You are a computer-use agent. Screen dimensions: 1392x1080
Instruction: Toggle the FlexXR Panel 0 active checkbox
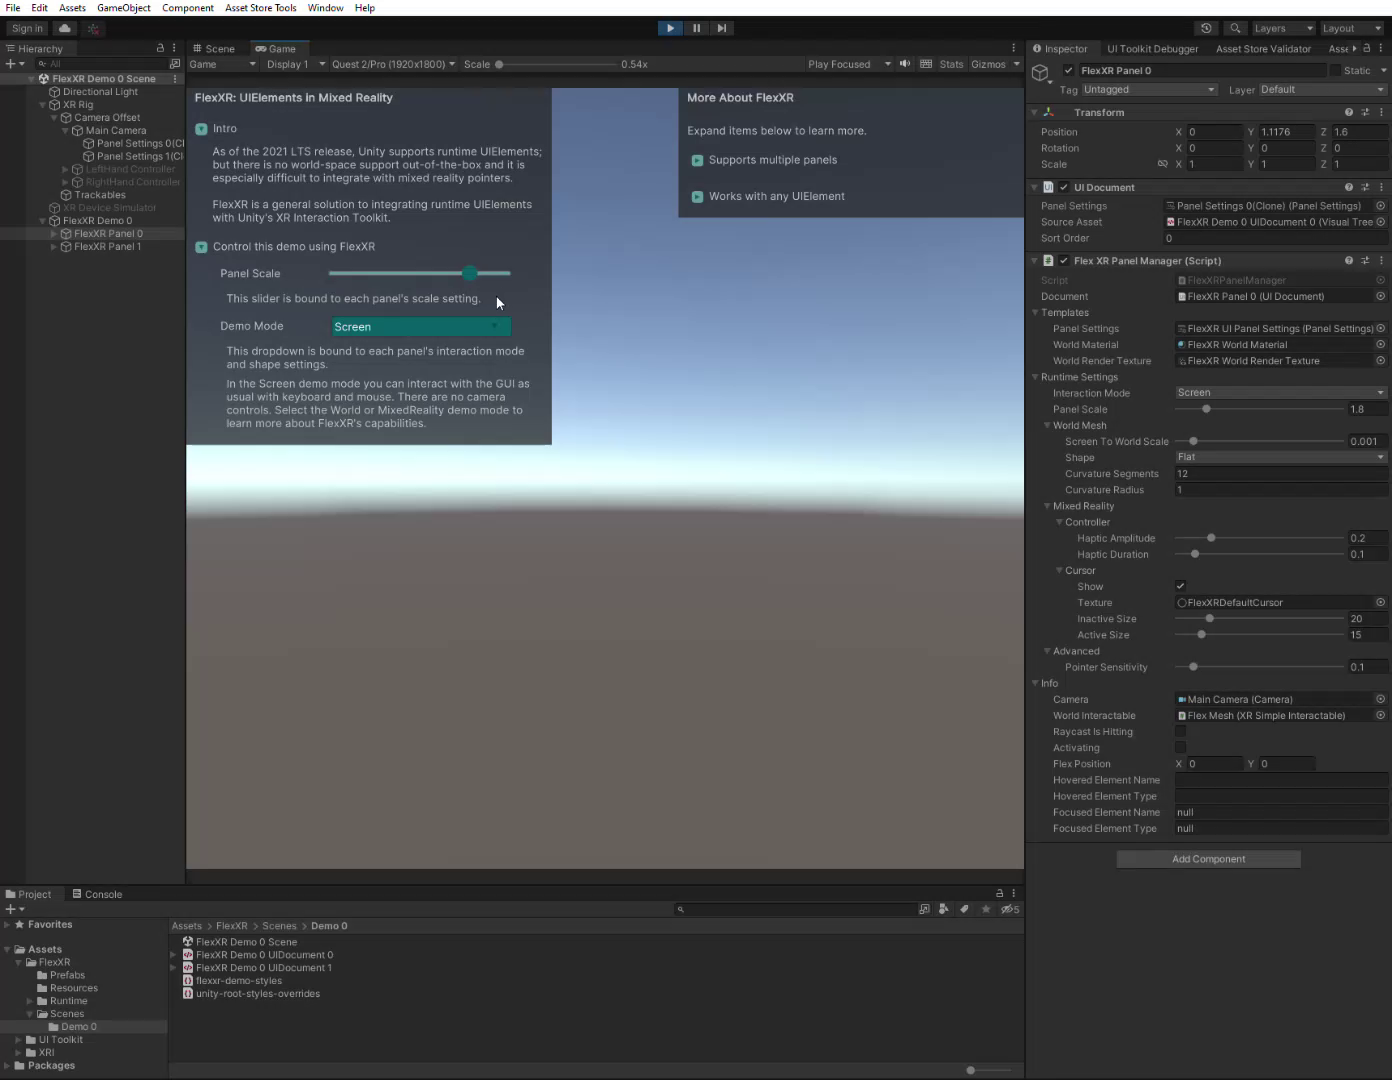[x=1069, y=70]
